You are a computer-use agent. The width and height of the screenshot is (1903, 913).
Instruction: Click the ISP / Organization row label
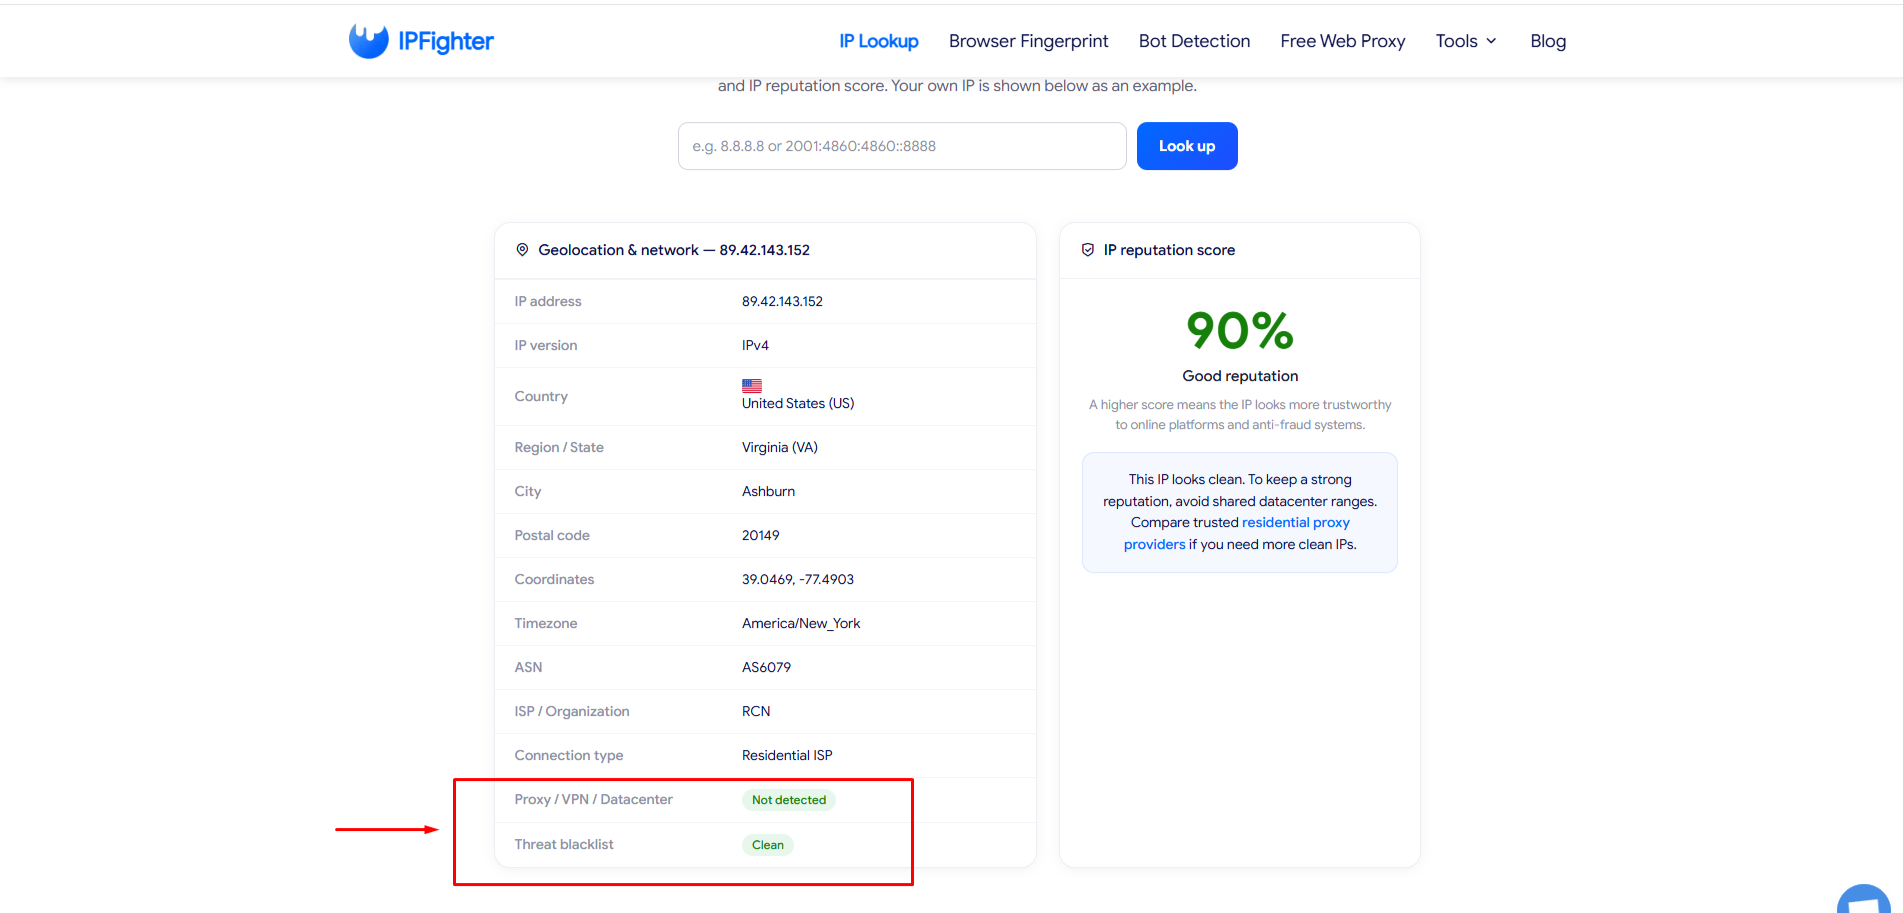pos(572,711)
